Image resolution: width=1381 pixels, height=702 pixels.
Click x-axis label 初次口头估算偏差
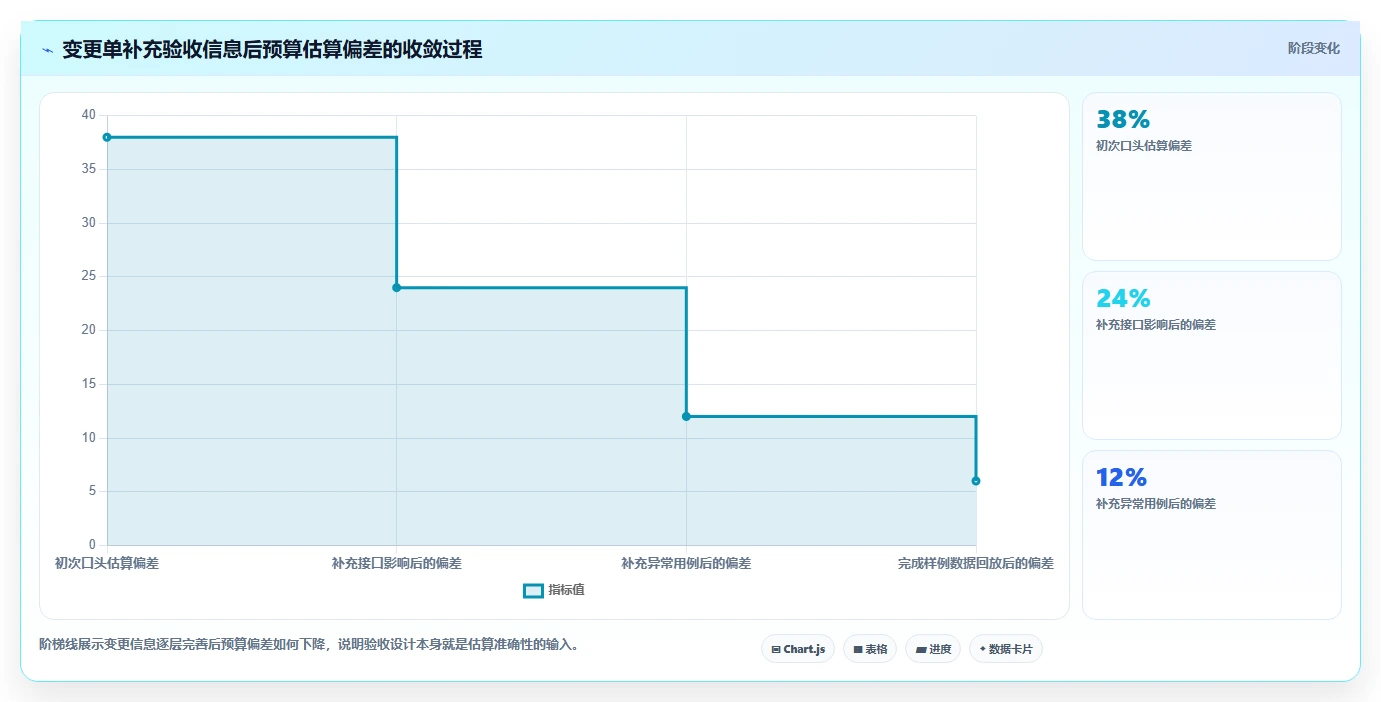pyautogui.click(x=107, y=563)
